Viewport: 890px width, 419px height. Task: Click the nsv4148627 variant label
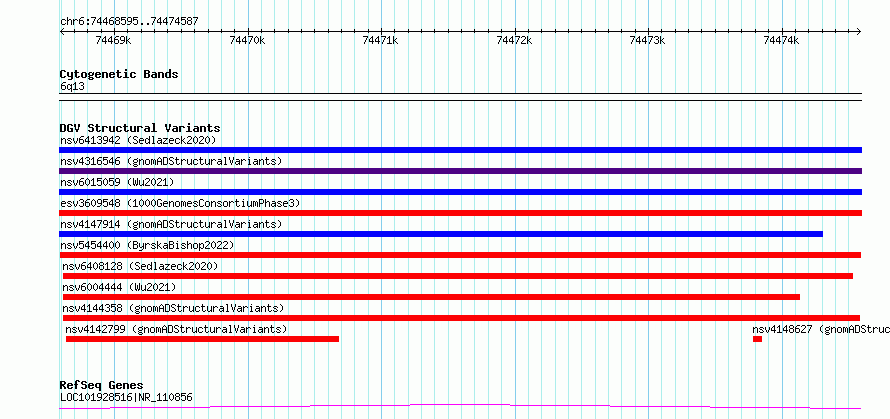(821, 329)
